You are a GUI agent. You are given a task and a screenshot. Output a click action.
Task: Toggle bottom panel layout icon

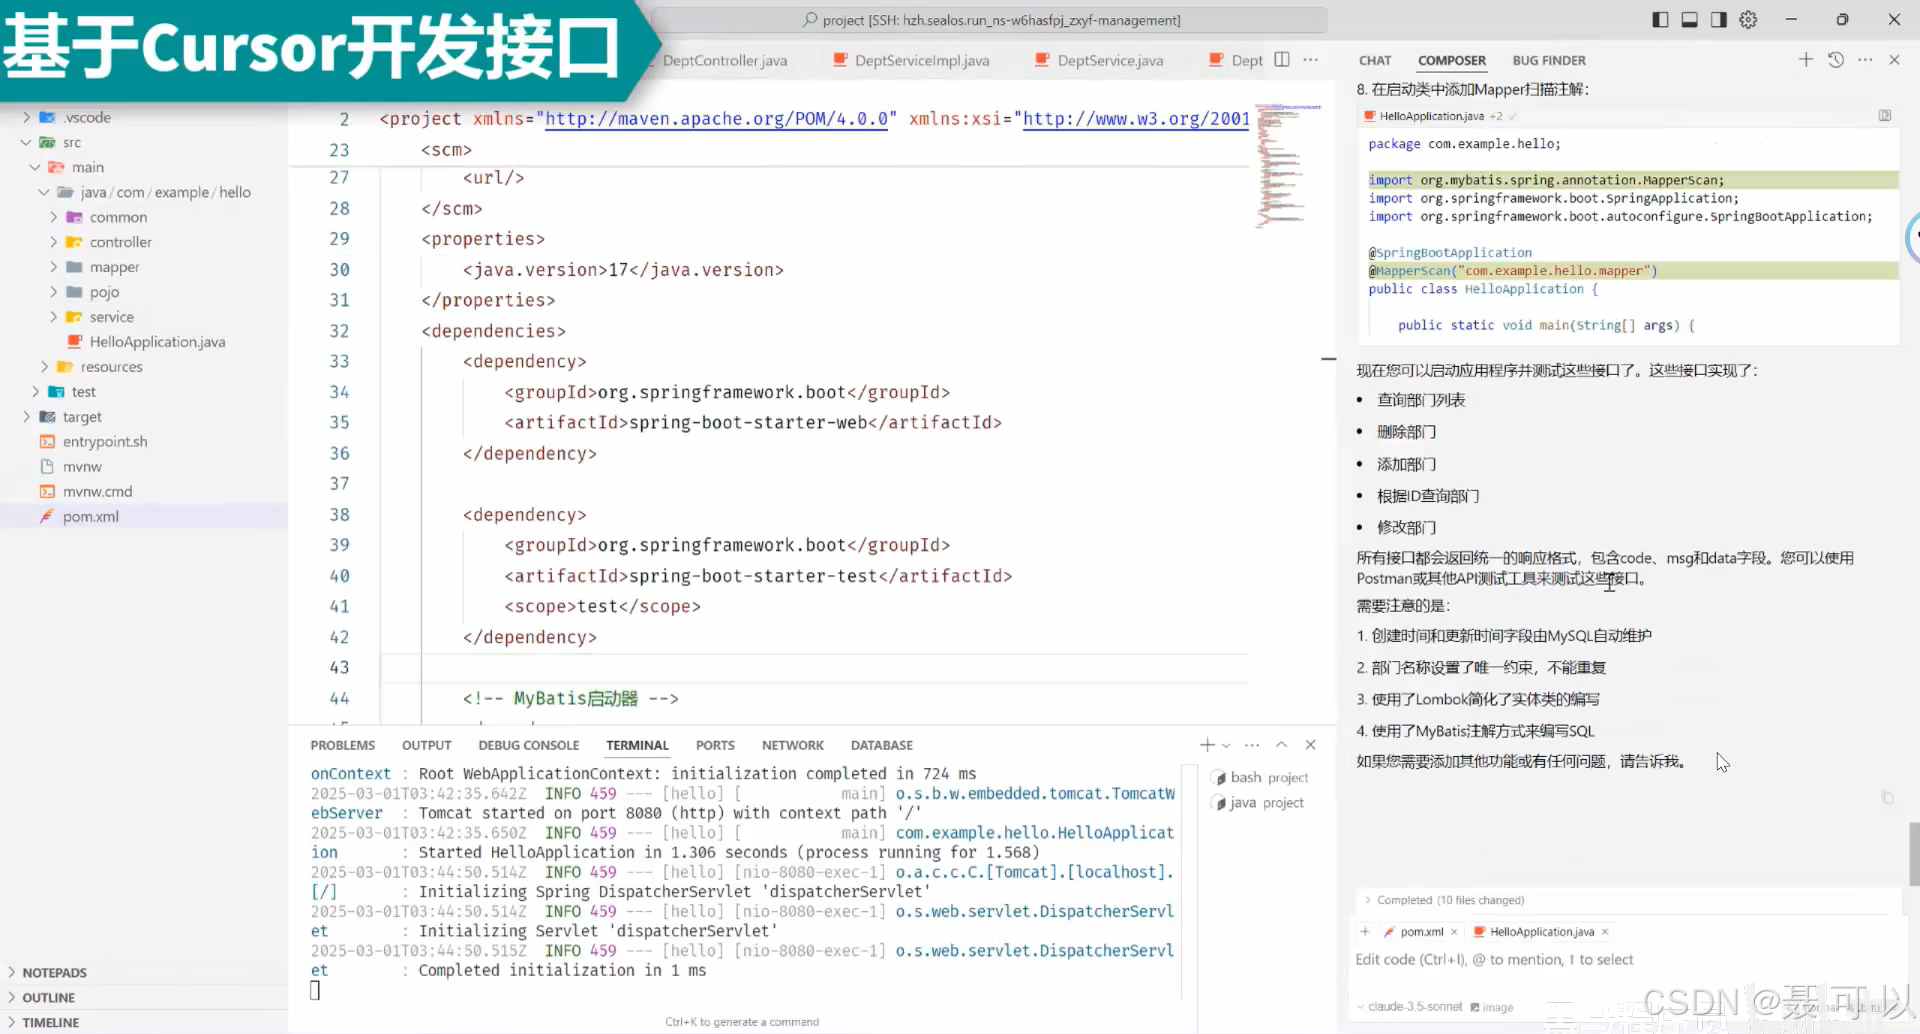click(x=1689, y=20)
